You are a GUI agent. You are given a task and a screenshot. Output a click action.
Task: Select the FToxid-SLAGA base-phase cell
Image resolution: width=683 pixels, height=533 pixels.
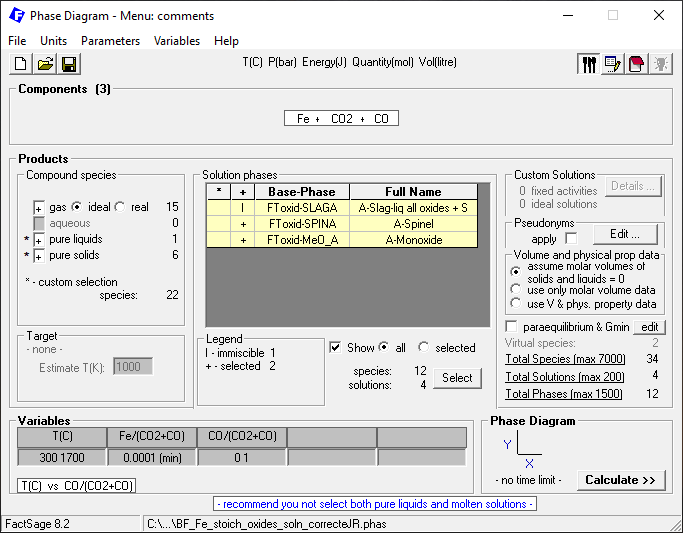point(302,208)
